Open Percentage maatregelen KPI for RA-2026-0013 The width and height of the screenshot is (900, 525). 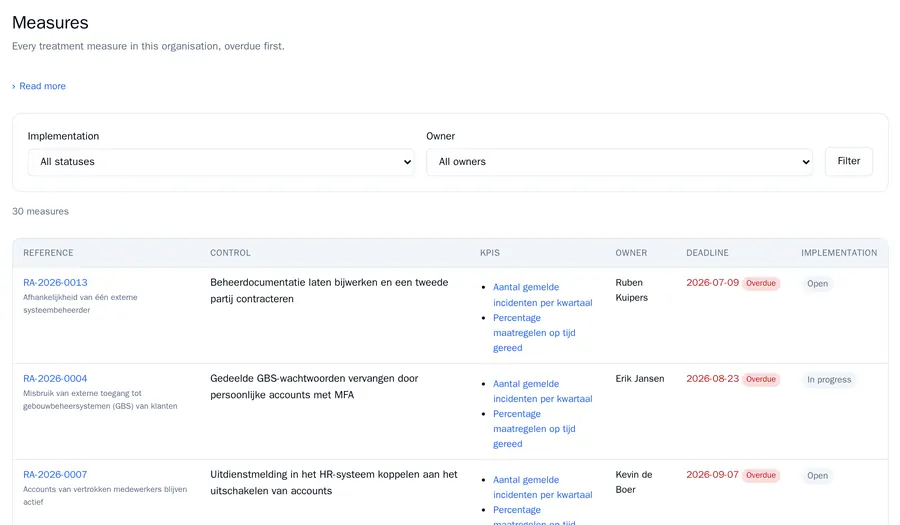point(534,333)
